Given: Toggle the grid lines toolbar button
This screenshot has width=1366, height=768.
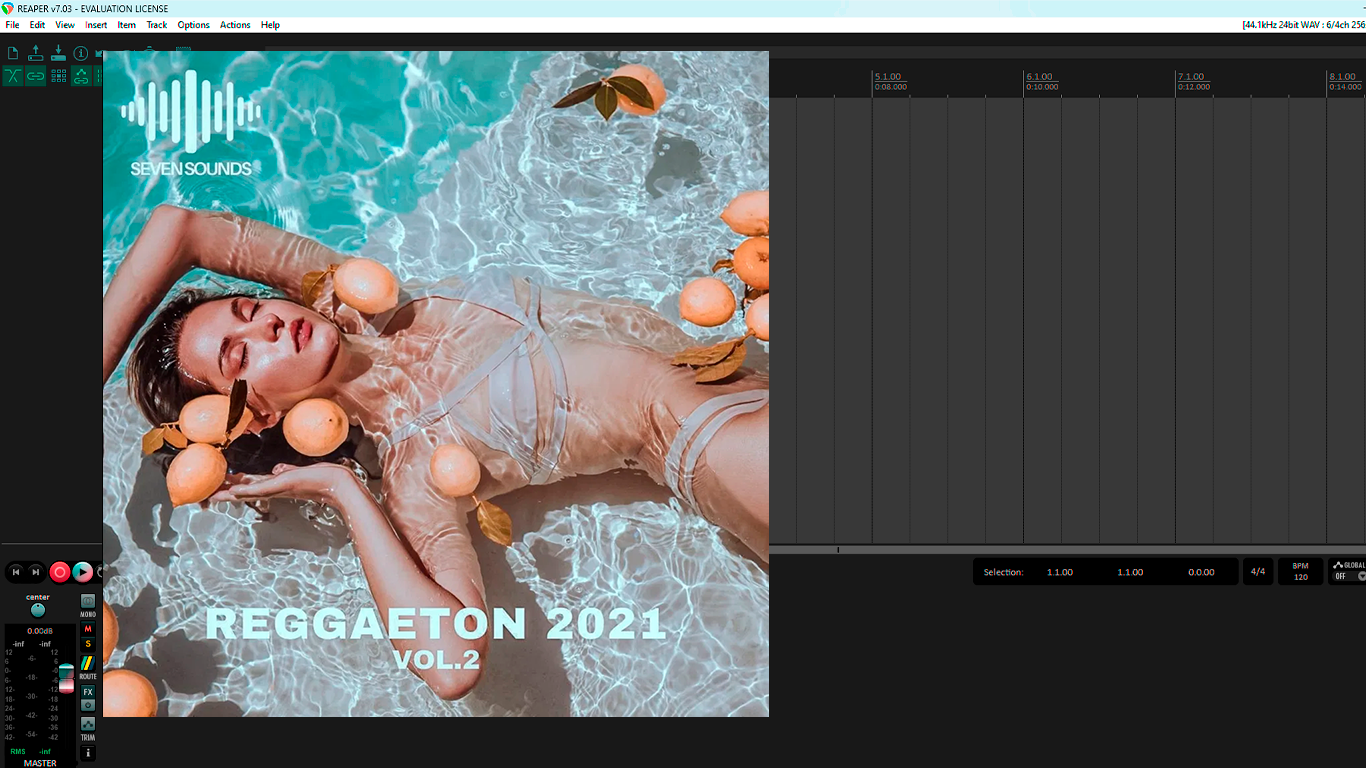Looking at the screenshot, I should [x=59, y=76].
